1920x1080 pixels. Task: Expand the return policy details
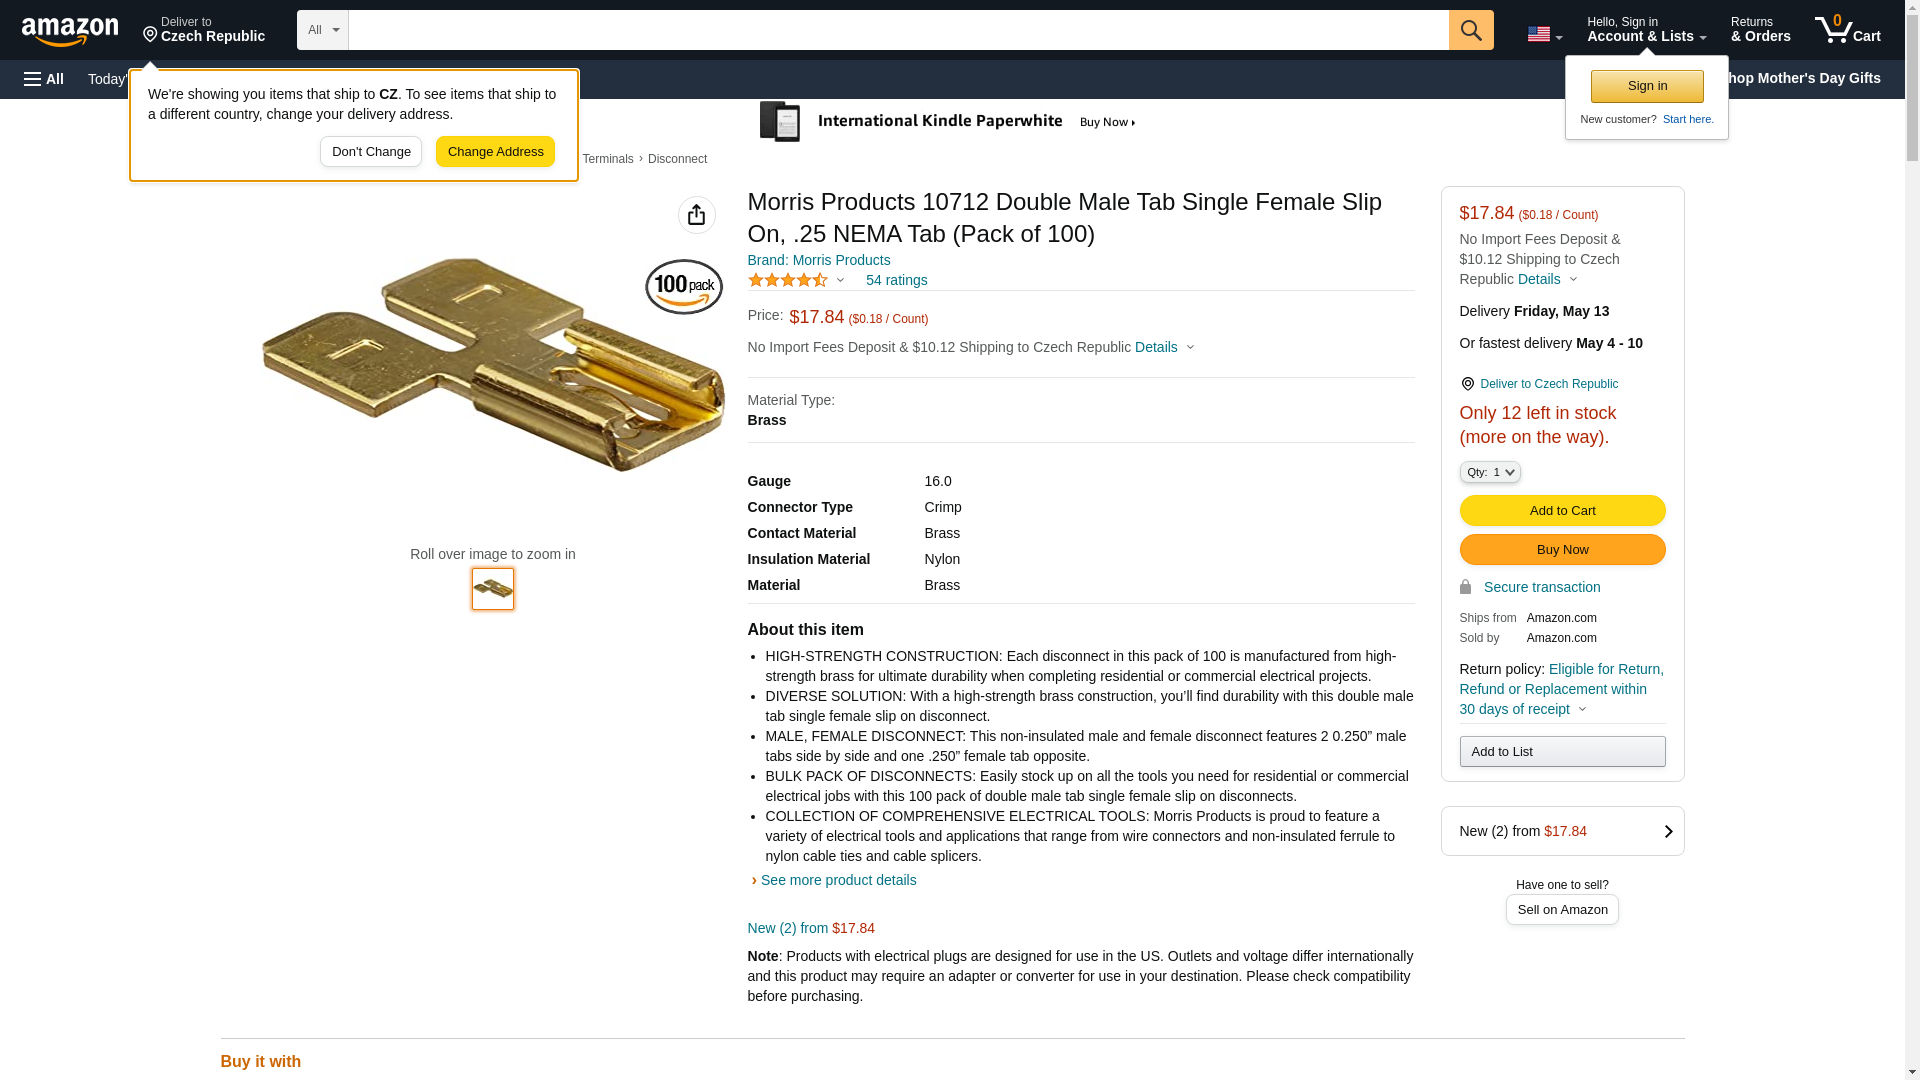coord(1561,689)
